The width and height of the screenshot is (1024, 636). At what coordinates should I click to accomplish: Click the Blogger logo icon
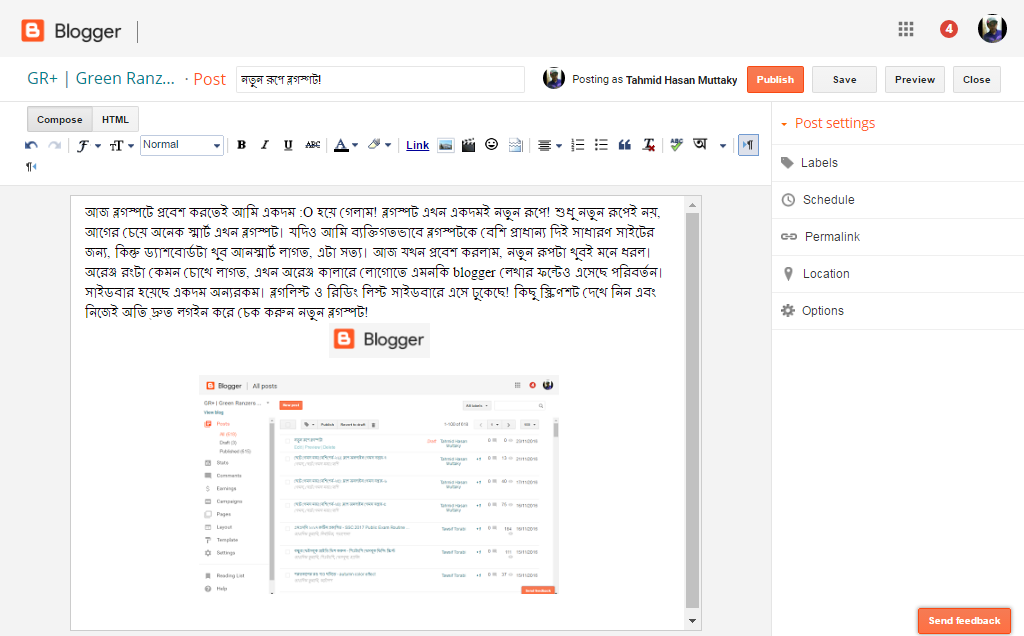[33, 31]
